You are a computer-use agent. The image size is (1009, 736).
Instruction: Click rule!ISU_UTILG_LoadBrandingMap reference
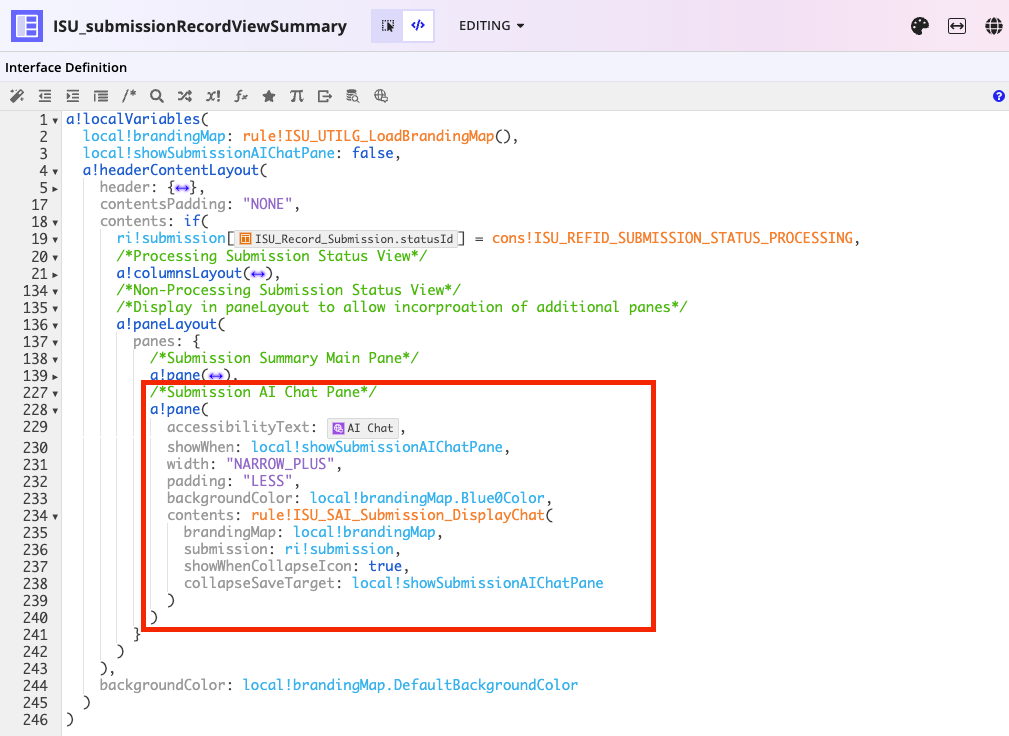coord(368,136)
